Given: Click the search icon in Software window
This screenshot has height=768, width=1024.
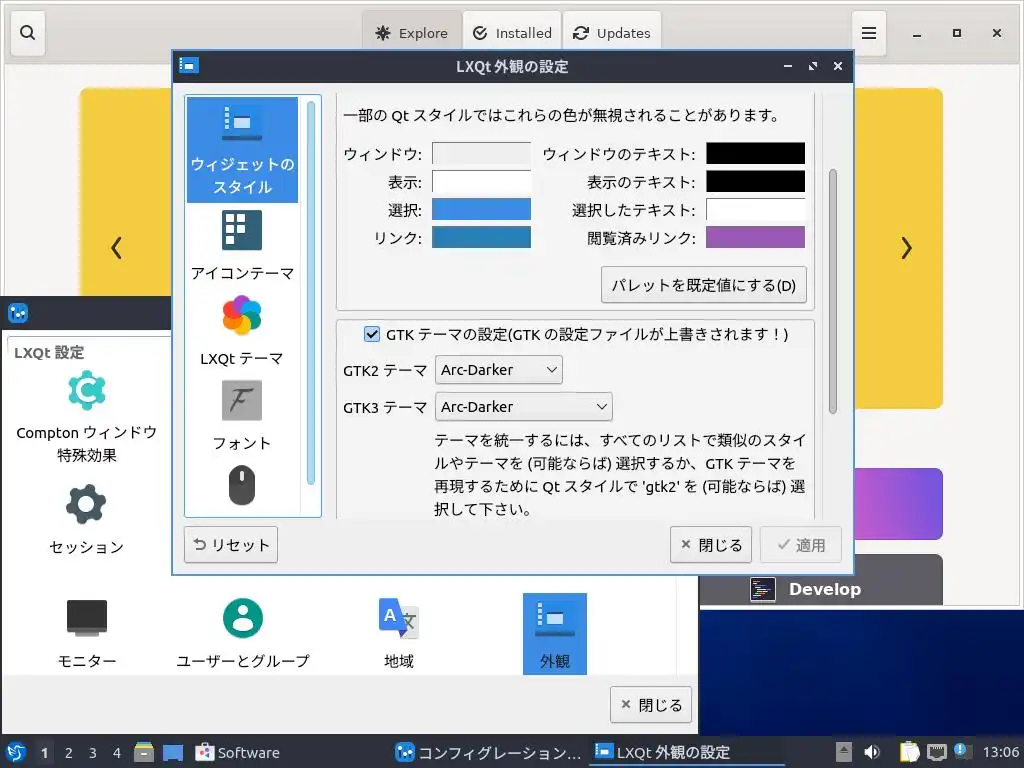Looking at the screenshot, I should (27, 33).
